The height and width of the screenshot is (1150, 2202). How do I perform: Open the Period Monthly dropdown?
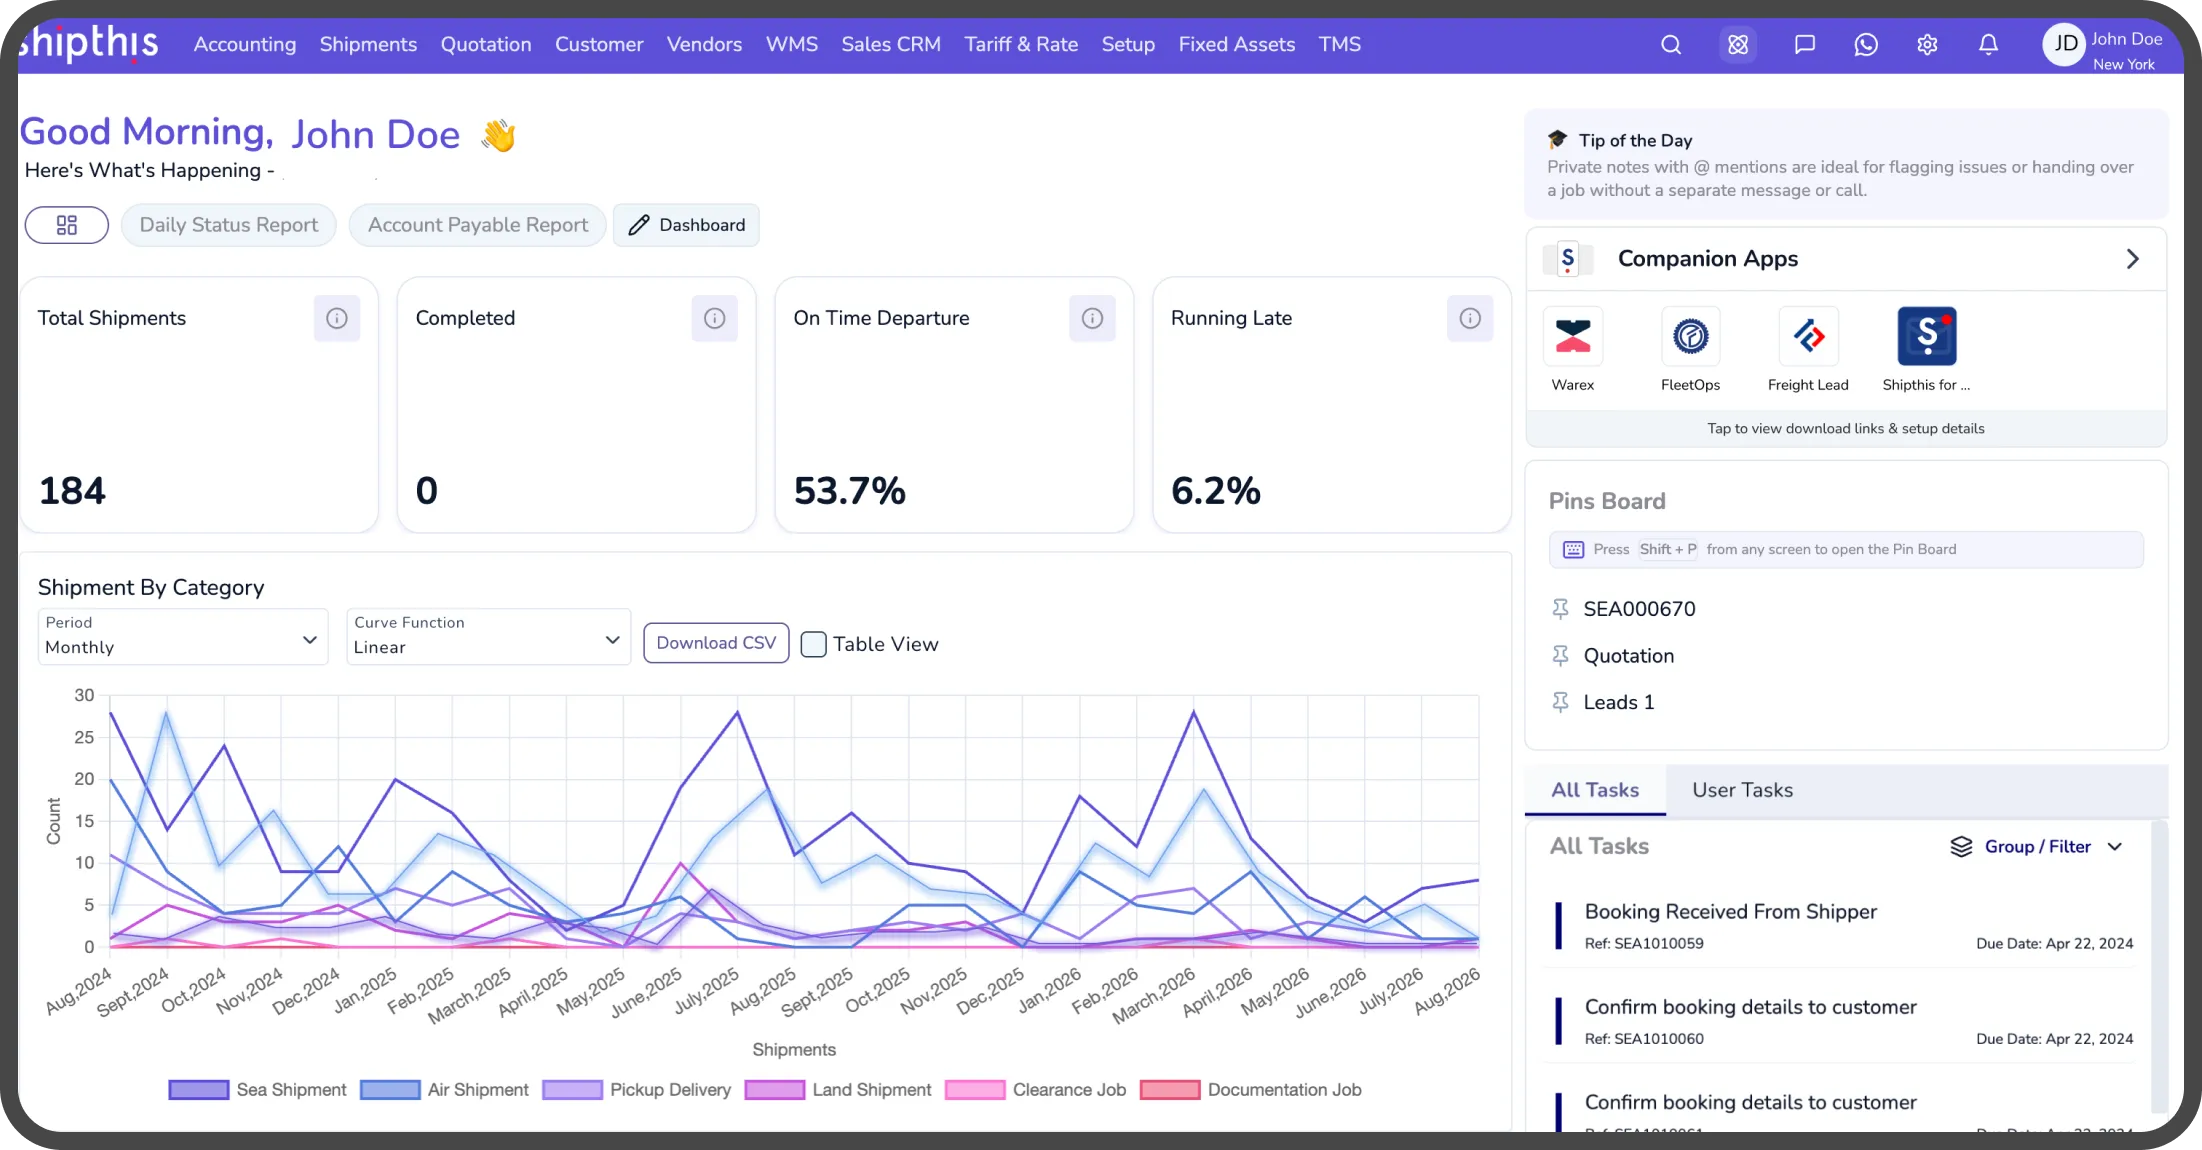[183, 636]
